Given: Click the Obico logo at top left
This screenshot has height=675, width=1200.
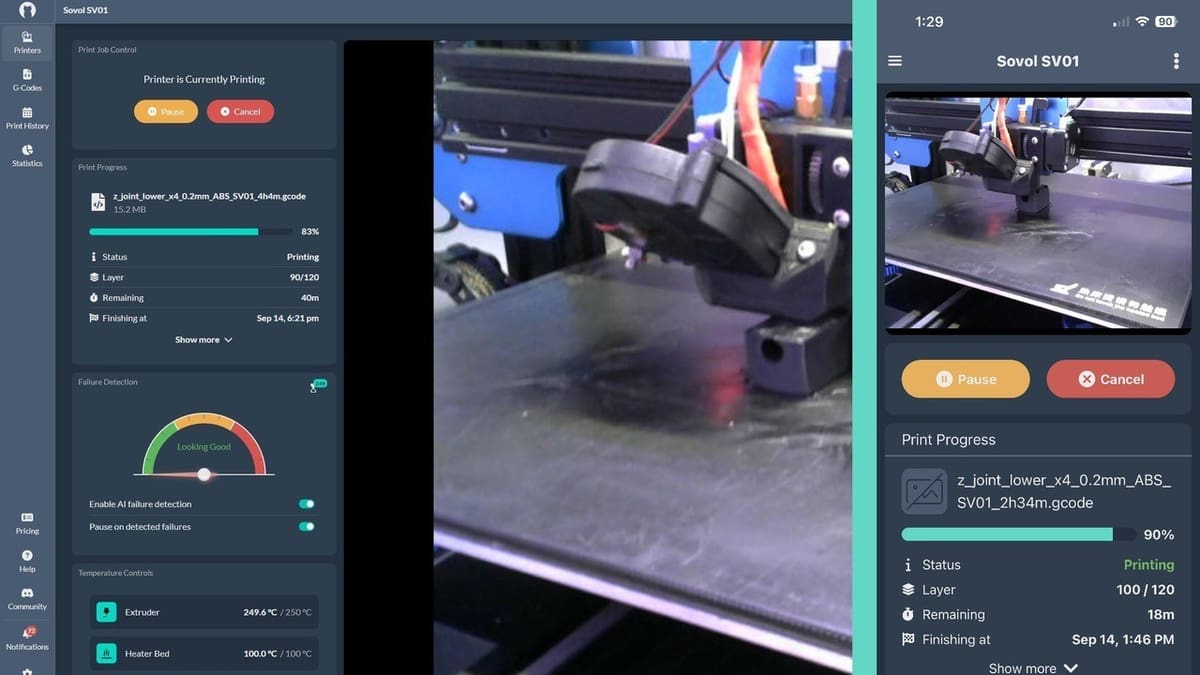Looking at the screenshot, I should 27,10.
